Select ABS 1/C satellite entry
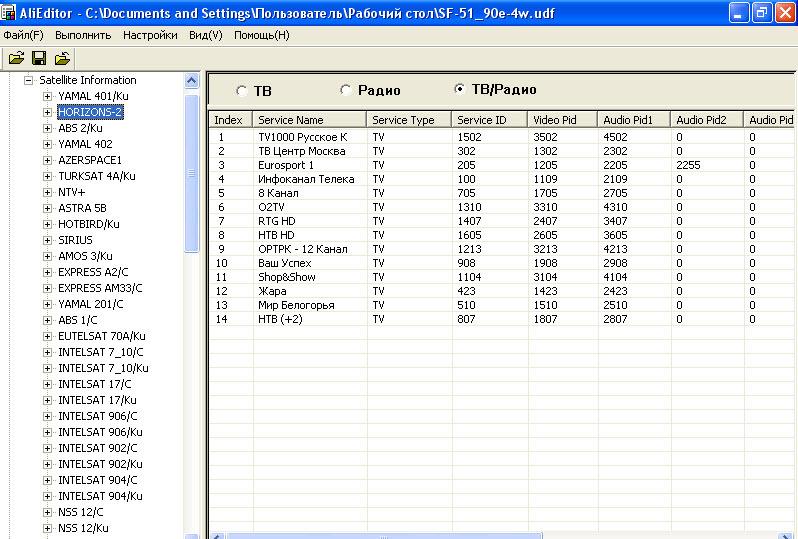Image resolution: width=798 pixels, height=539 pixels. click(x=77, y=320)
